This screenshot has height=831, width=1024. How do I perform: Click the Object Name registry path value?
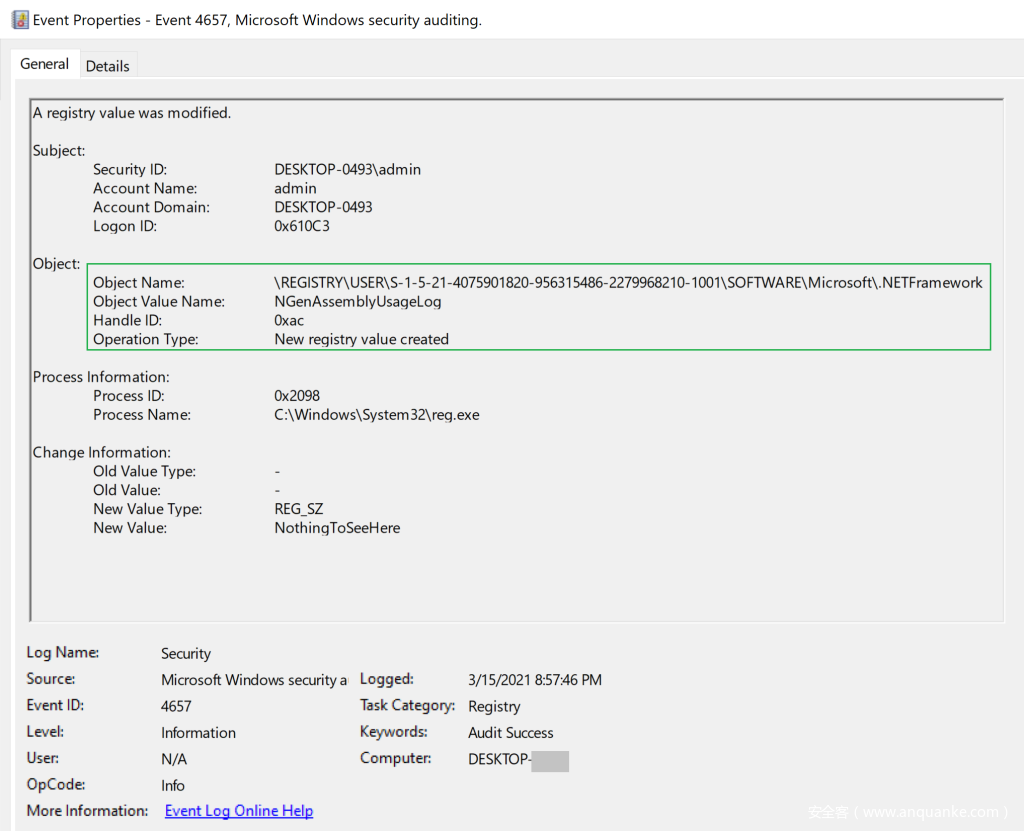pyautogui.click(x=628, y=283)
